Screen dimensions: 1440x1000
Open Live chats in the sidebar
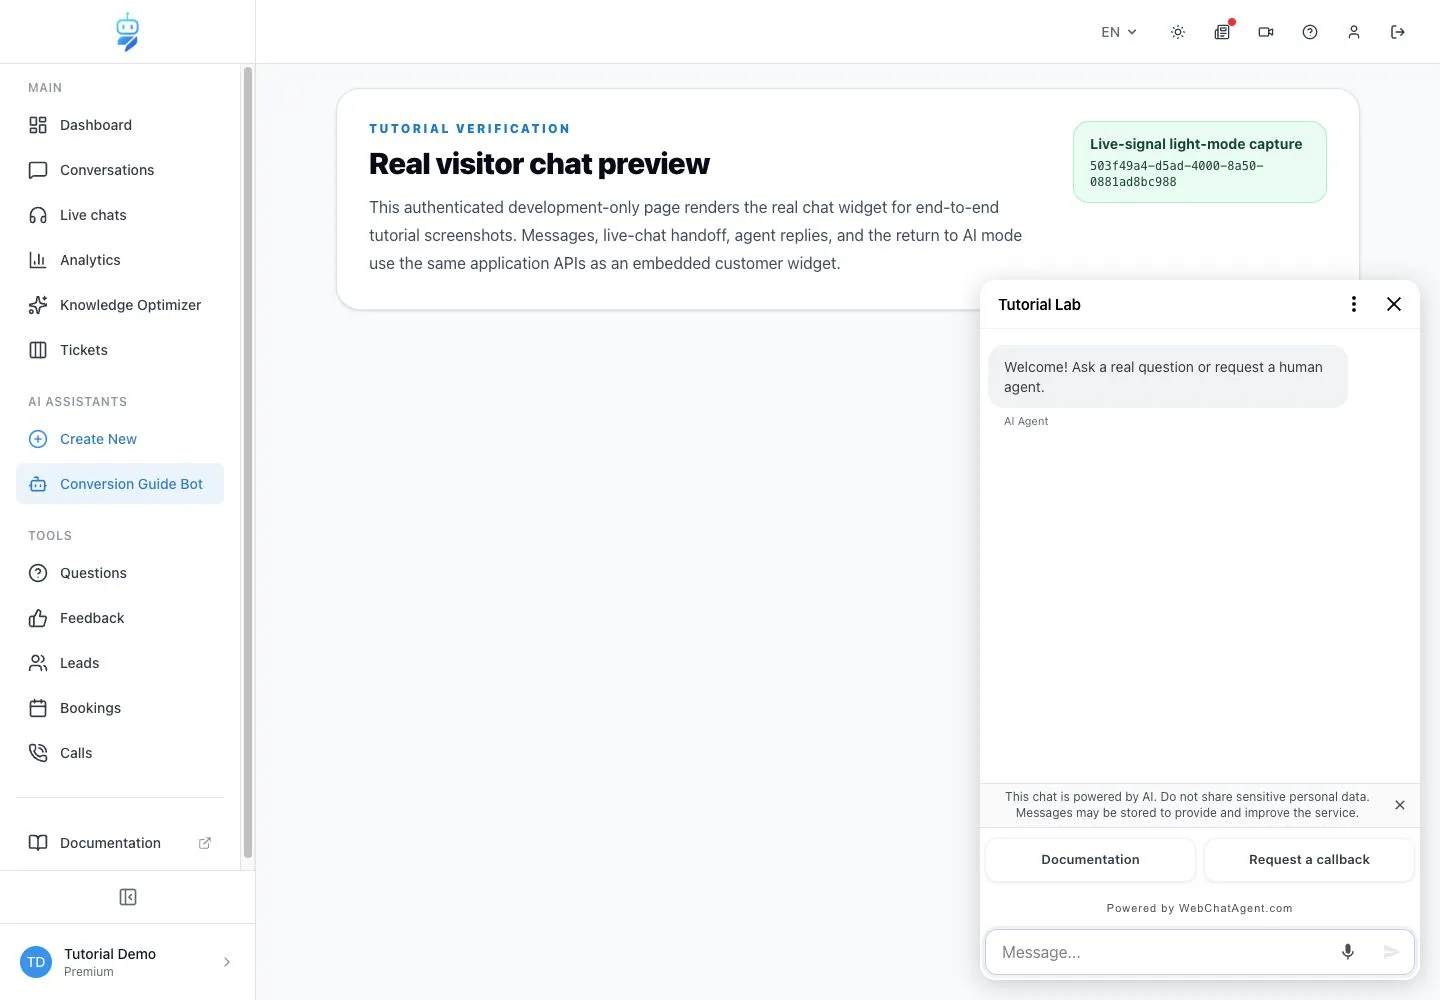click(120, 215)
